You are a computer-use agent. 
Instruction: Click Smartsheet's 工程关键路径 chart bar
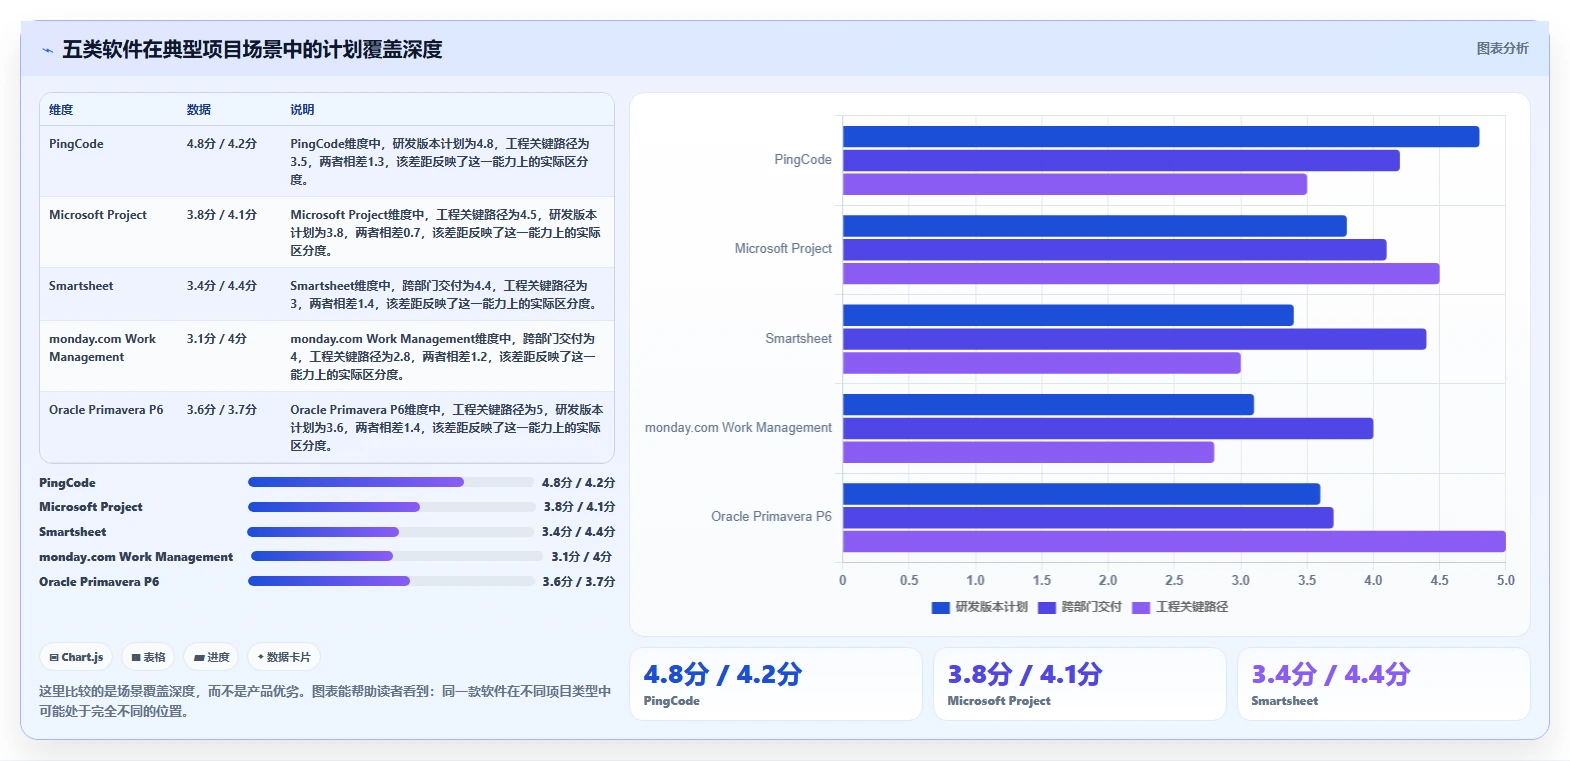pyautogui.click(x=1042, y=363)
